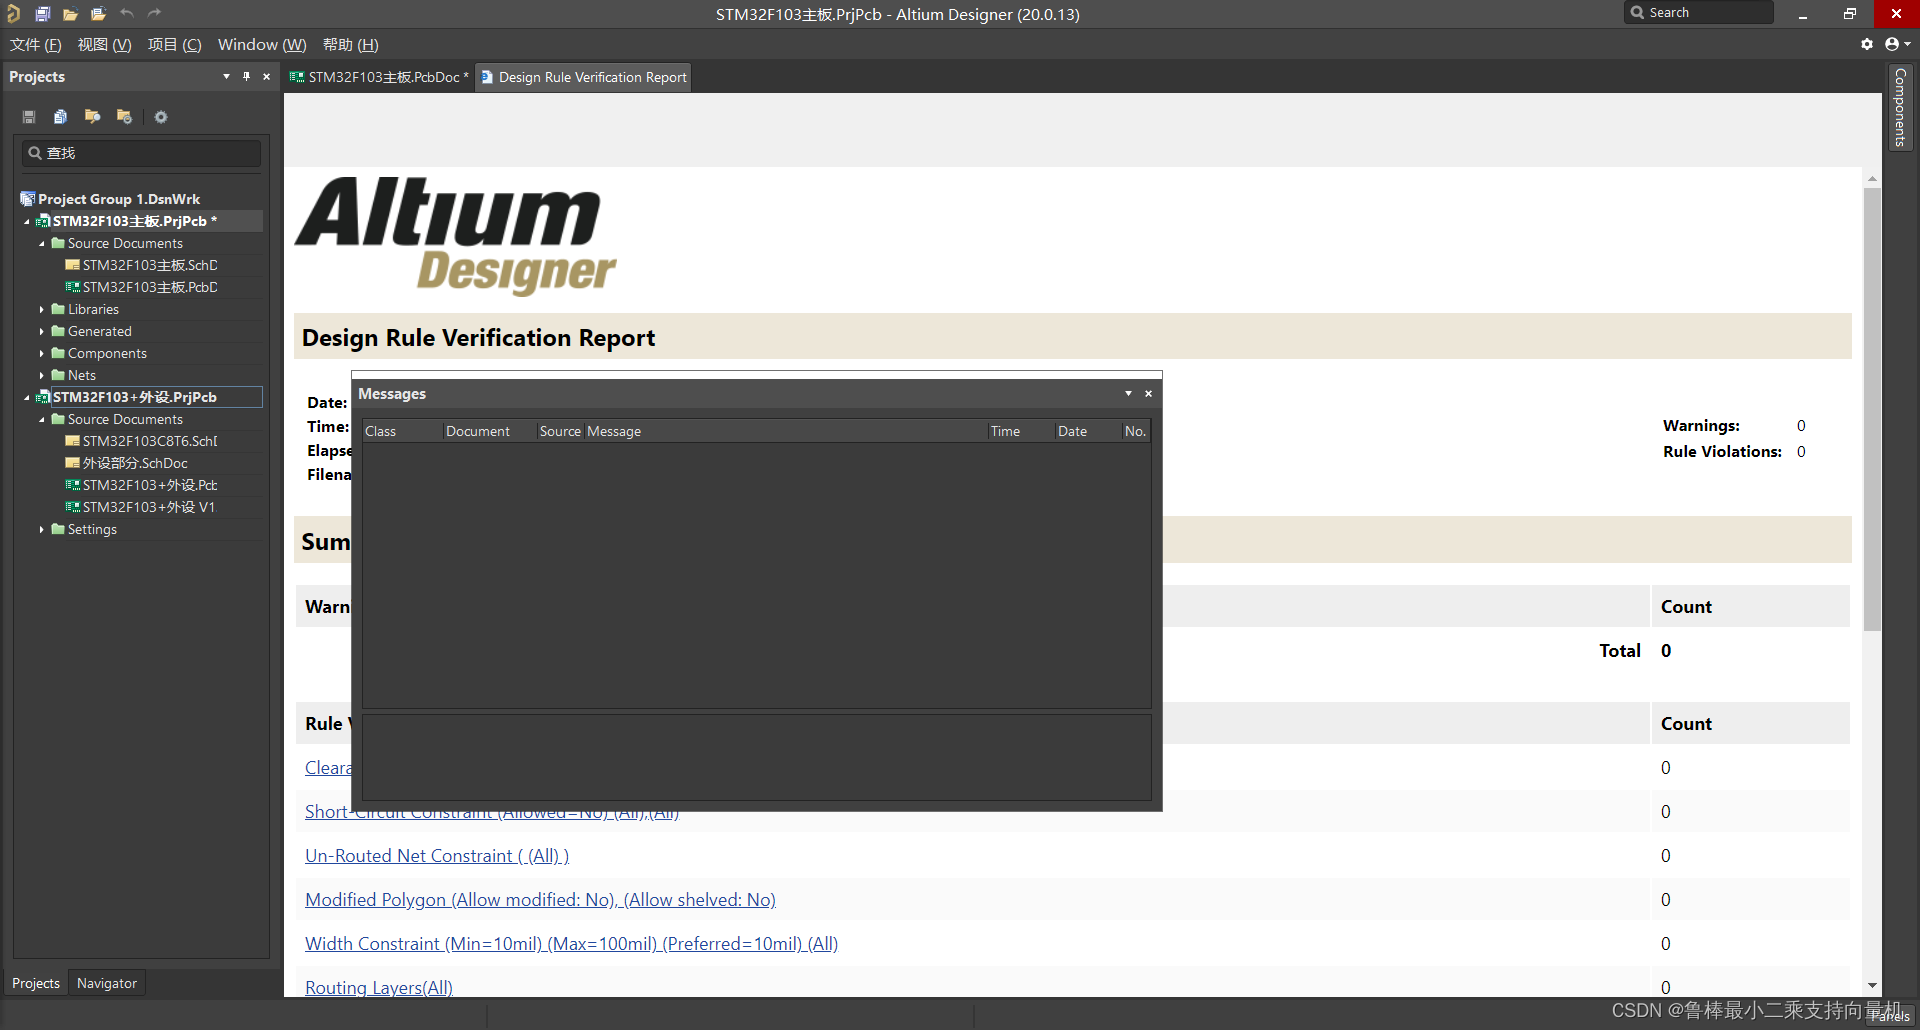Viewport: 1920px width, 1030px height.
Task: Collapse the STM32F103主板.PrjPcb project node
Action: coord(27,221)
